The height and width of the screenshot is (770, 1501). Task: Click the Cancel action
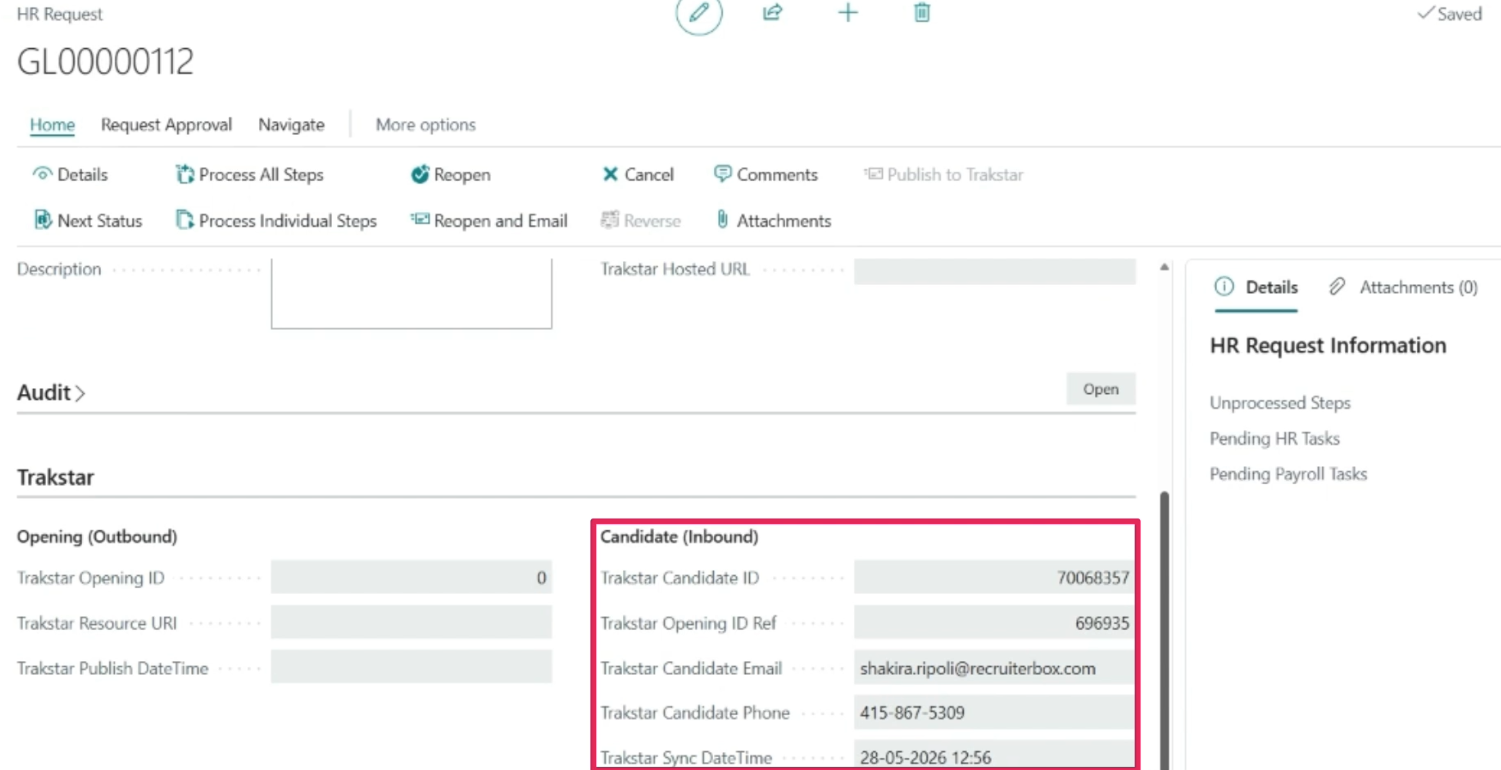(638, 174)
